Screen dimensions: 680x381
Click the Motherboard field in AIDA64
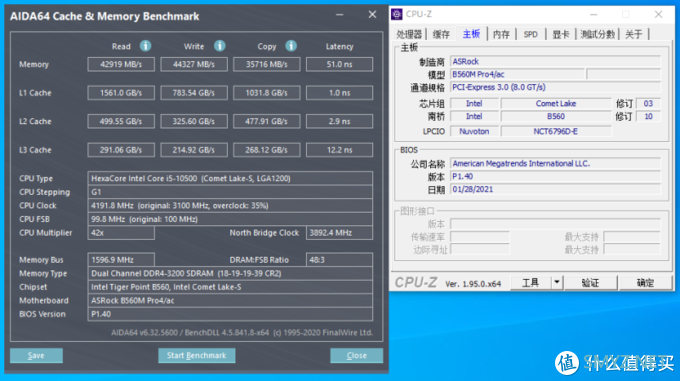230,300
